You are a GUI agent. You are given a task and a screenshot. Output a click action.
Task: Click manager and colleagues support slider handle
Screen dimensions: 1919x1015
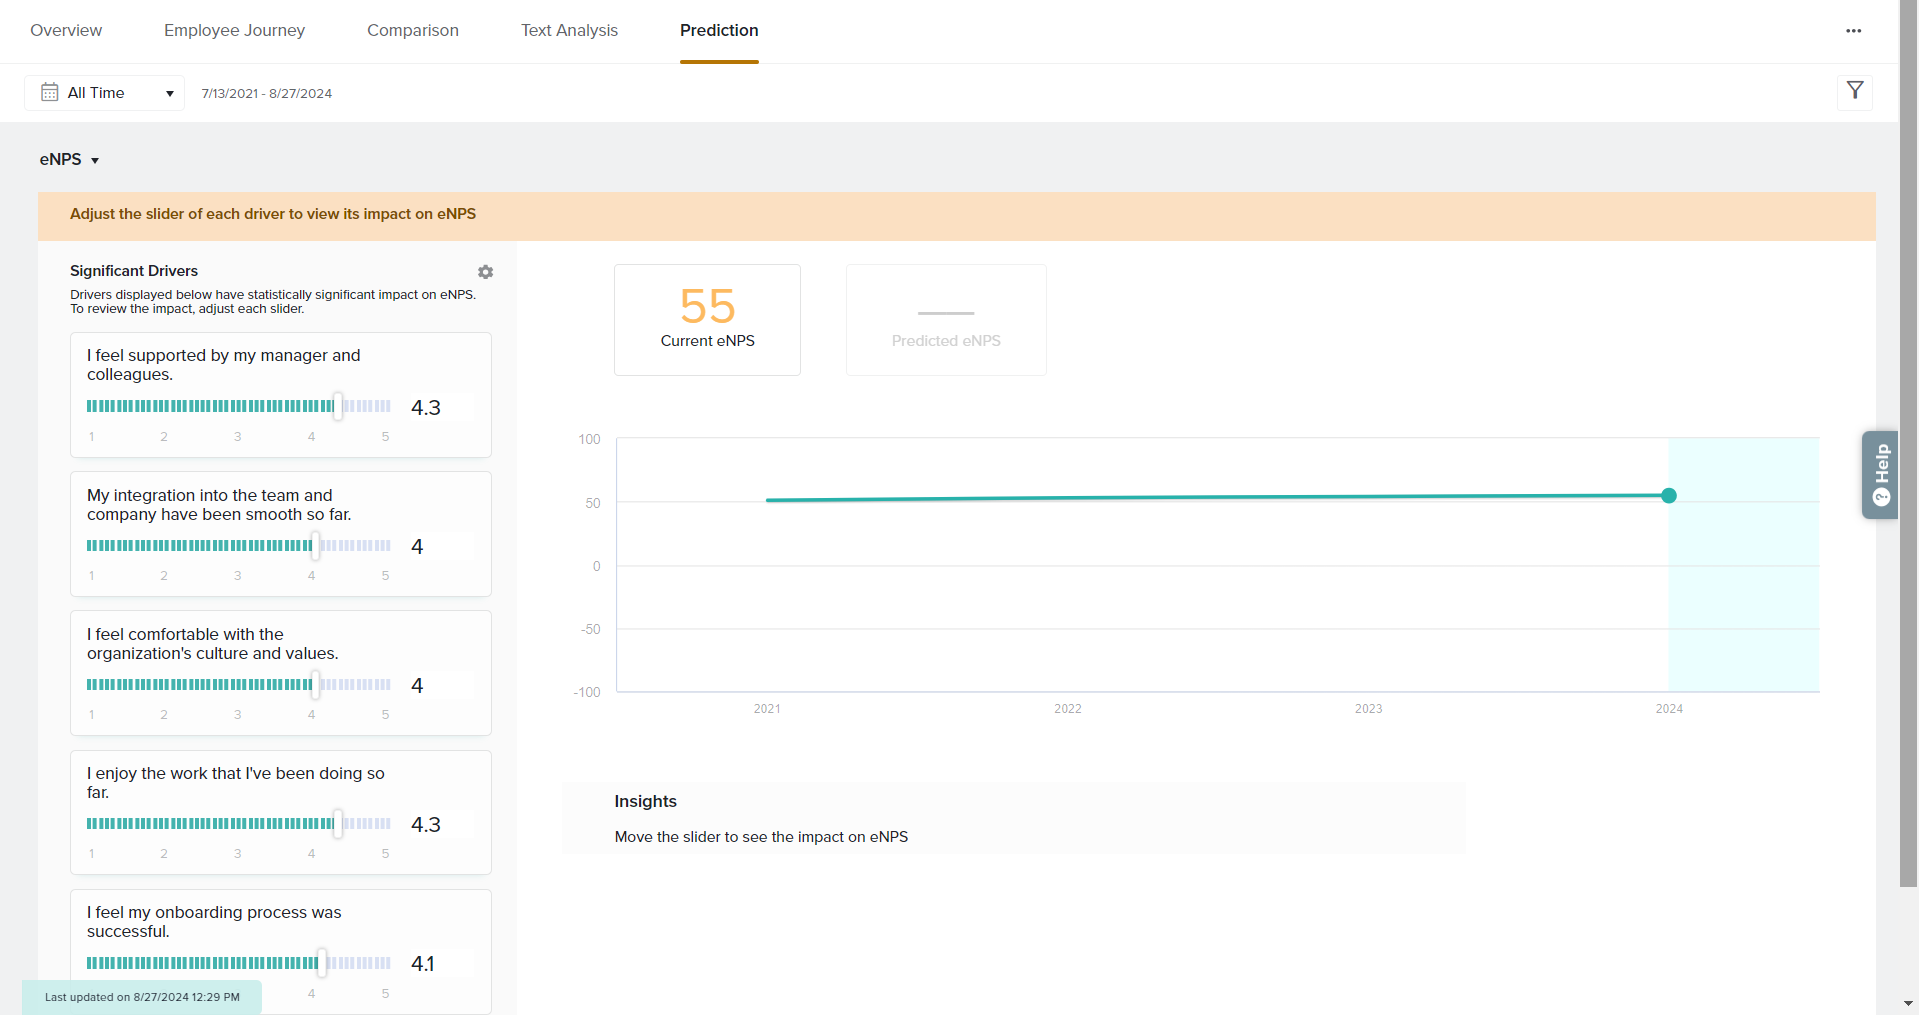[x=338, y=406]
